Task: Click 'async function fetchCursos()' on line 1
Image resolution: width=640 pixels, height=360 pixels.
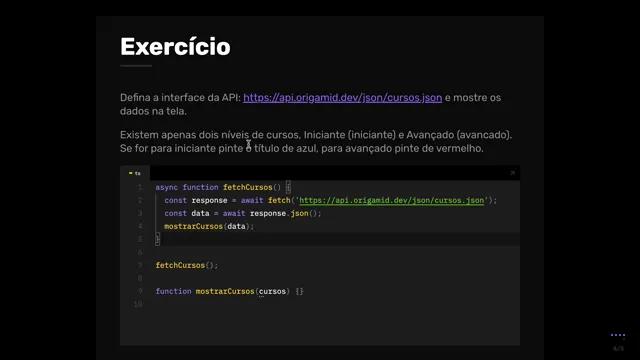Action: (x=218, y=187)
